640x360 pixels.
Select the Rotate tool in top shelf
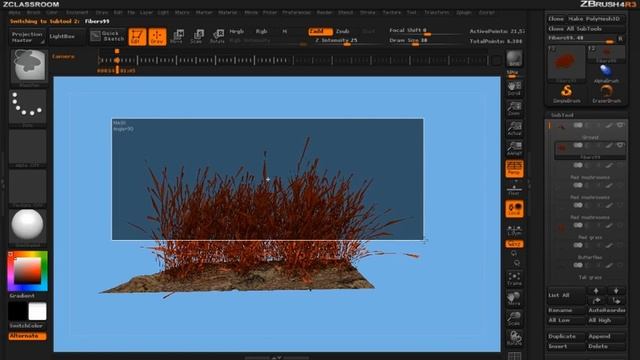(x=217, y=36)
